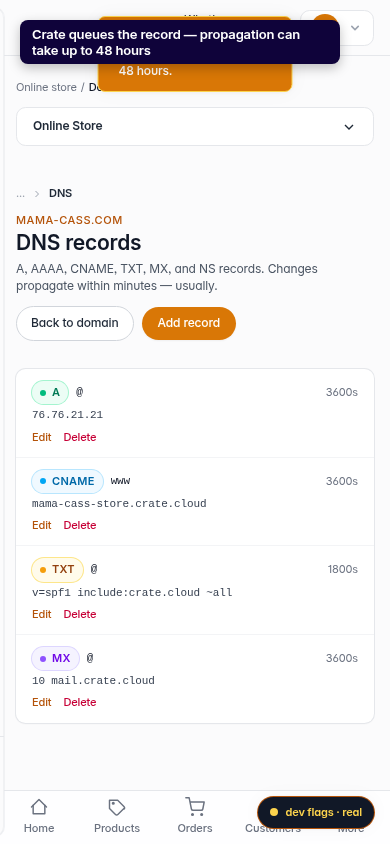Delete the A record 76.76.21.21

coord(80,437)
